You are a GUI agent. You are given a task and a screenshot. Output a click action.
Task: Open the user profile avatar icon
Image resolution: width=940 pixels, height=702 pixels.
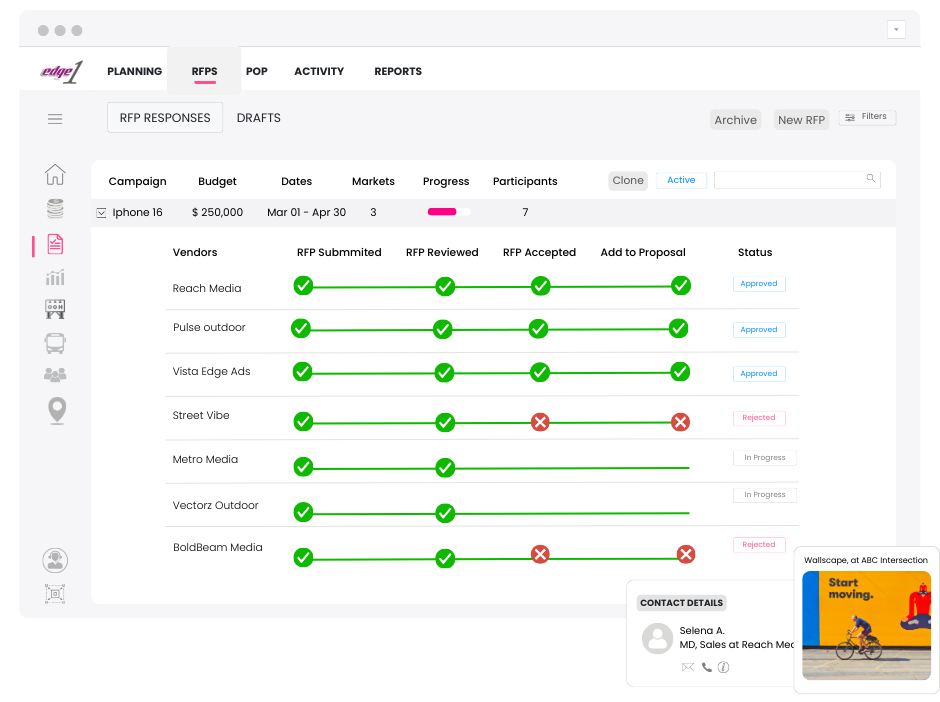point(55,561)
